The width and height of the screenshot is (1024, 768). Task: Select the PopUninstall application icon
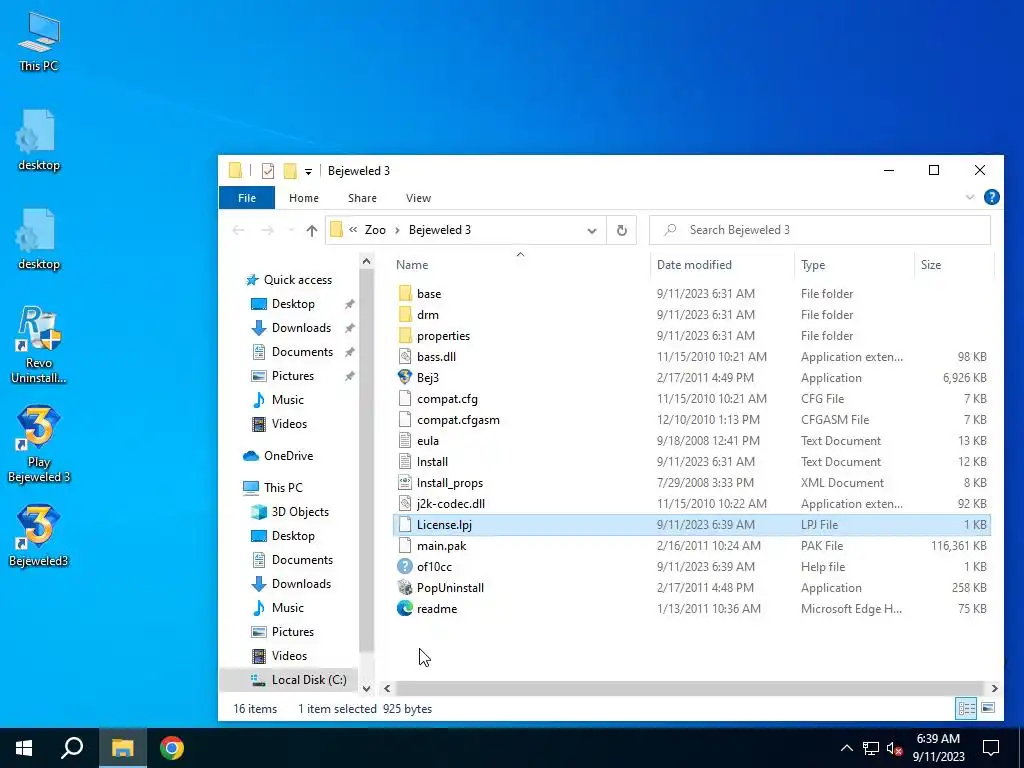click(405, 588)
